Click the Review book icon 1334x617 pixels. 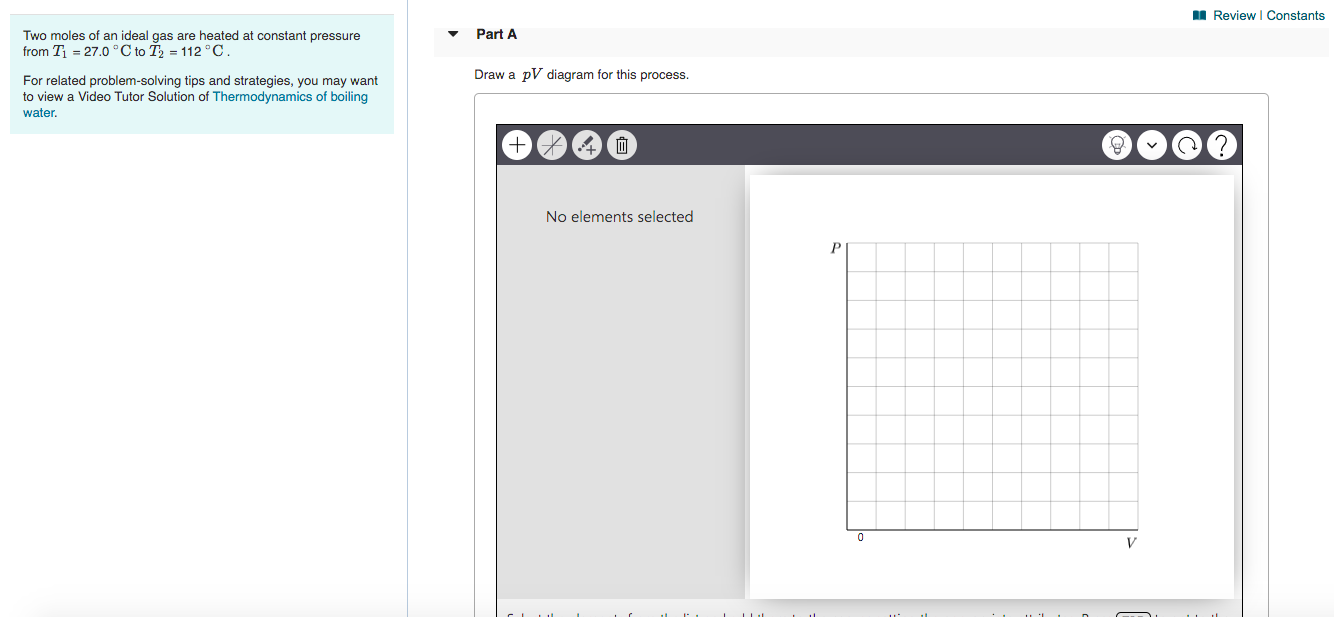1200,15
